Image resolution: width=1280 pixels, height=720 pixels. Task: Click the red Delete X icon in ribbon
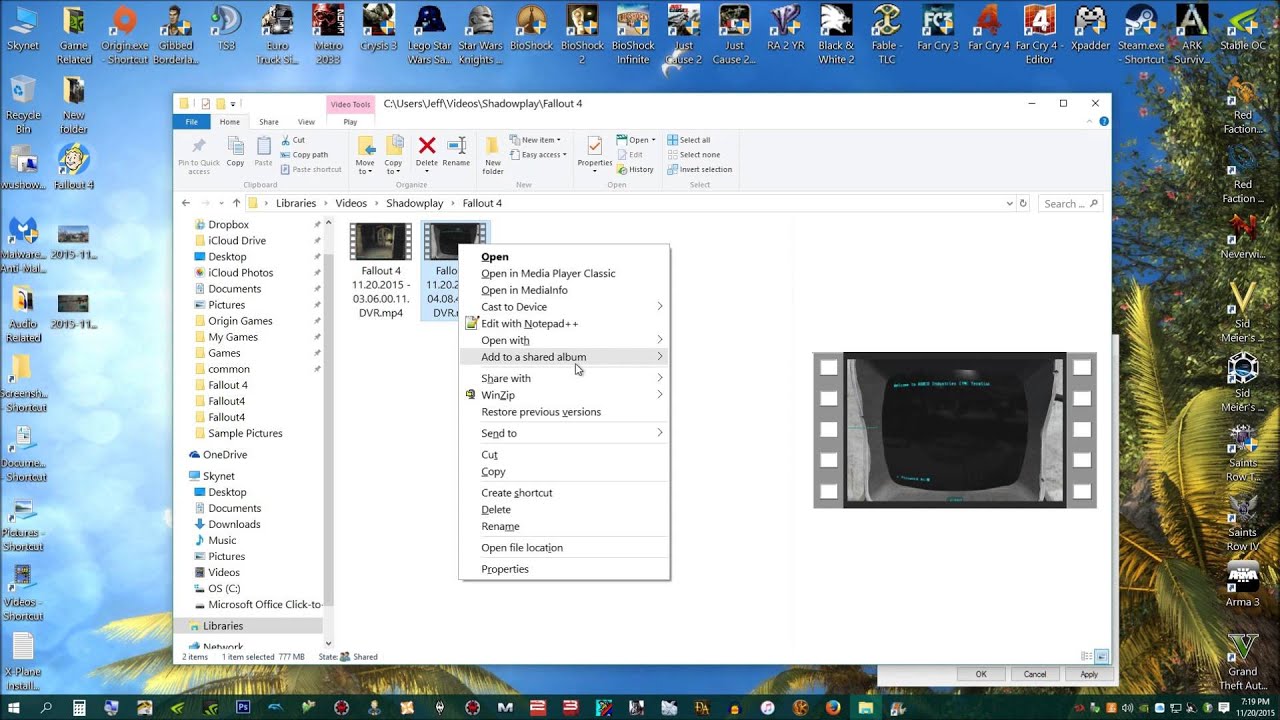(427, 146)
